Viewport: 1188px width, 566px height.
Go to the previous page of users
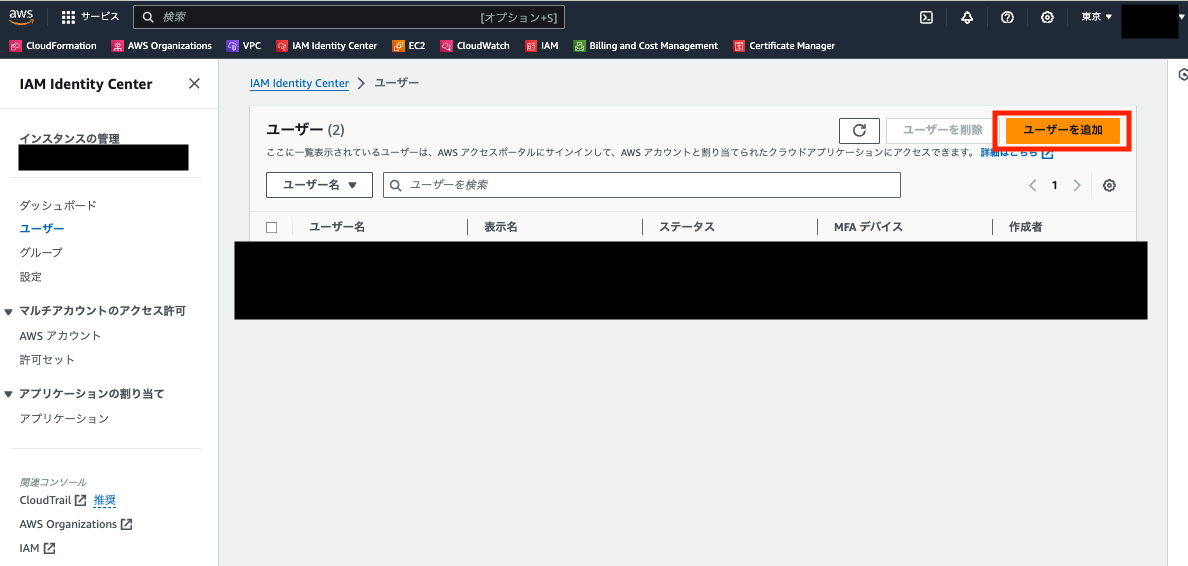coord(1032,185)
